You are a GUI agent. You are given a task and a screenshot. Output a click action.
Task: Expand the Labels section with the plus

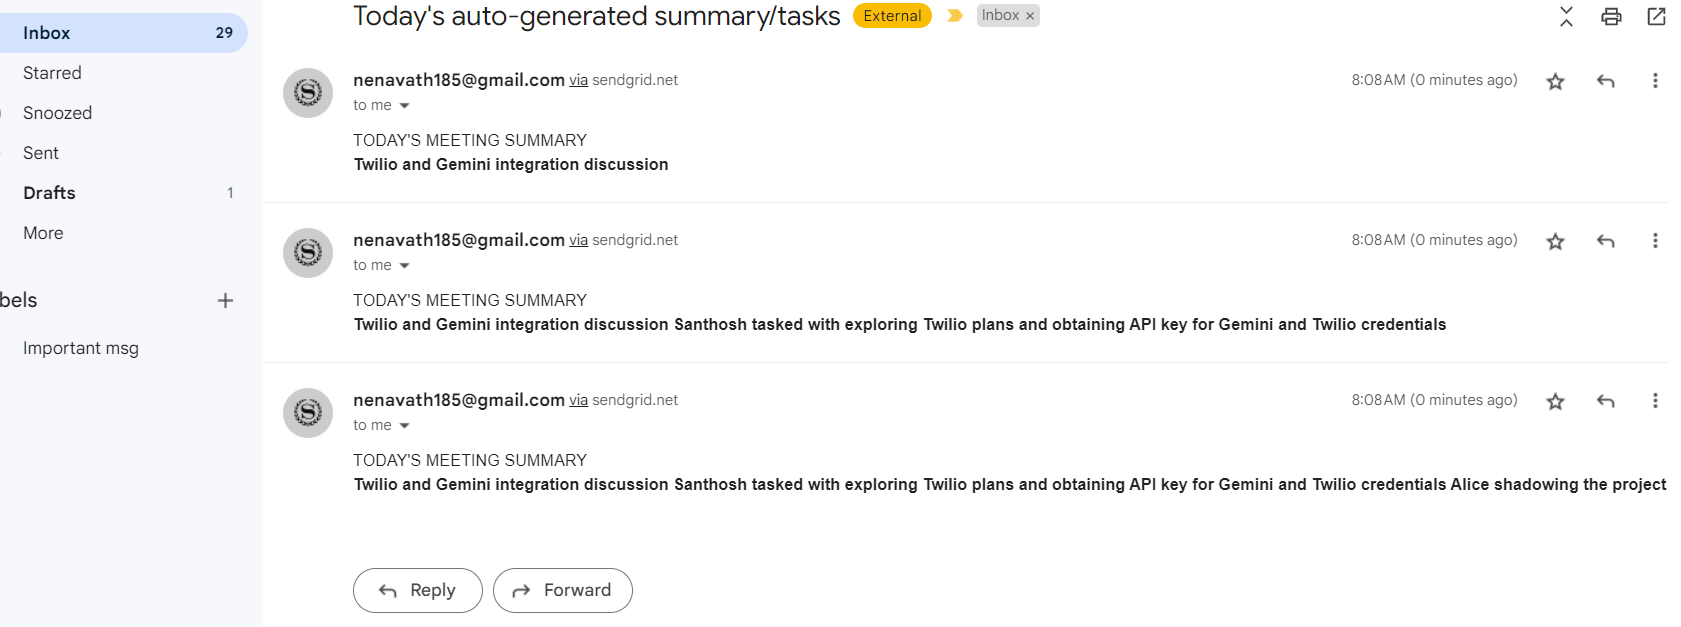pos(225,300)
